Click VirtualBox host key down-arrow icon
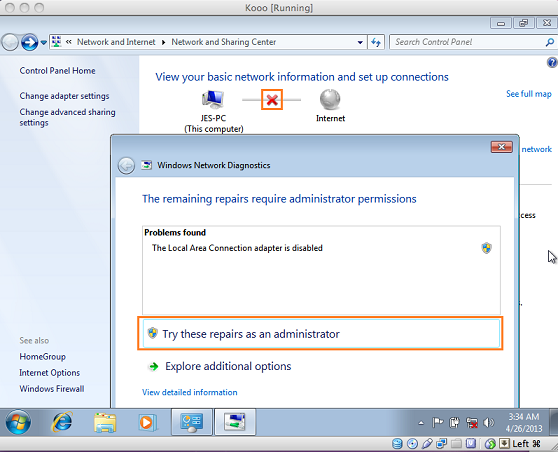Viewport: 558px width, 452px height. tap(504, 444)
